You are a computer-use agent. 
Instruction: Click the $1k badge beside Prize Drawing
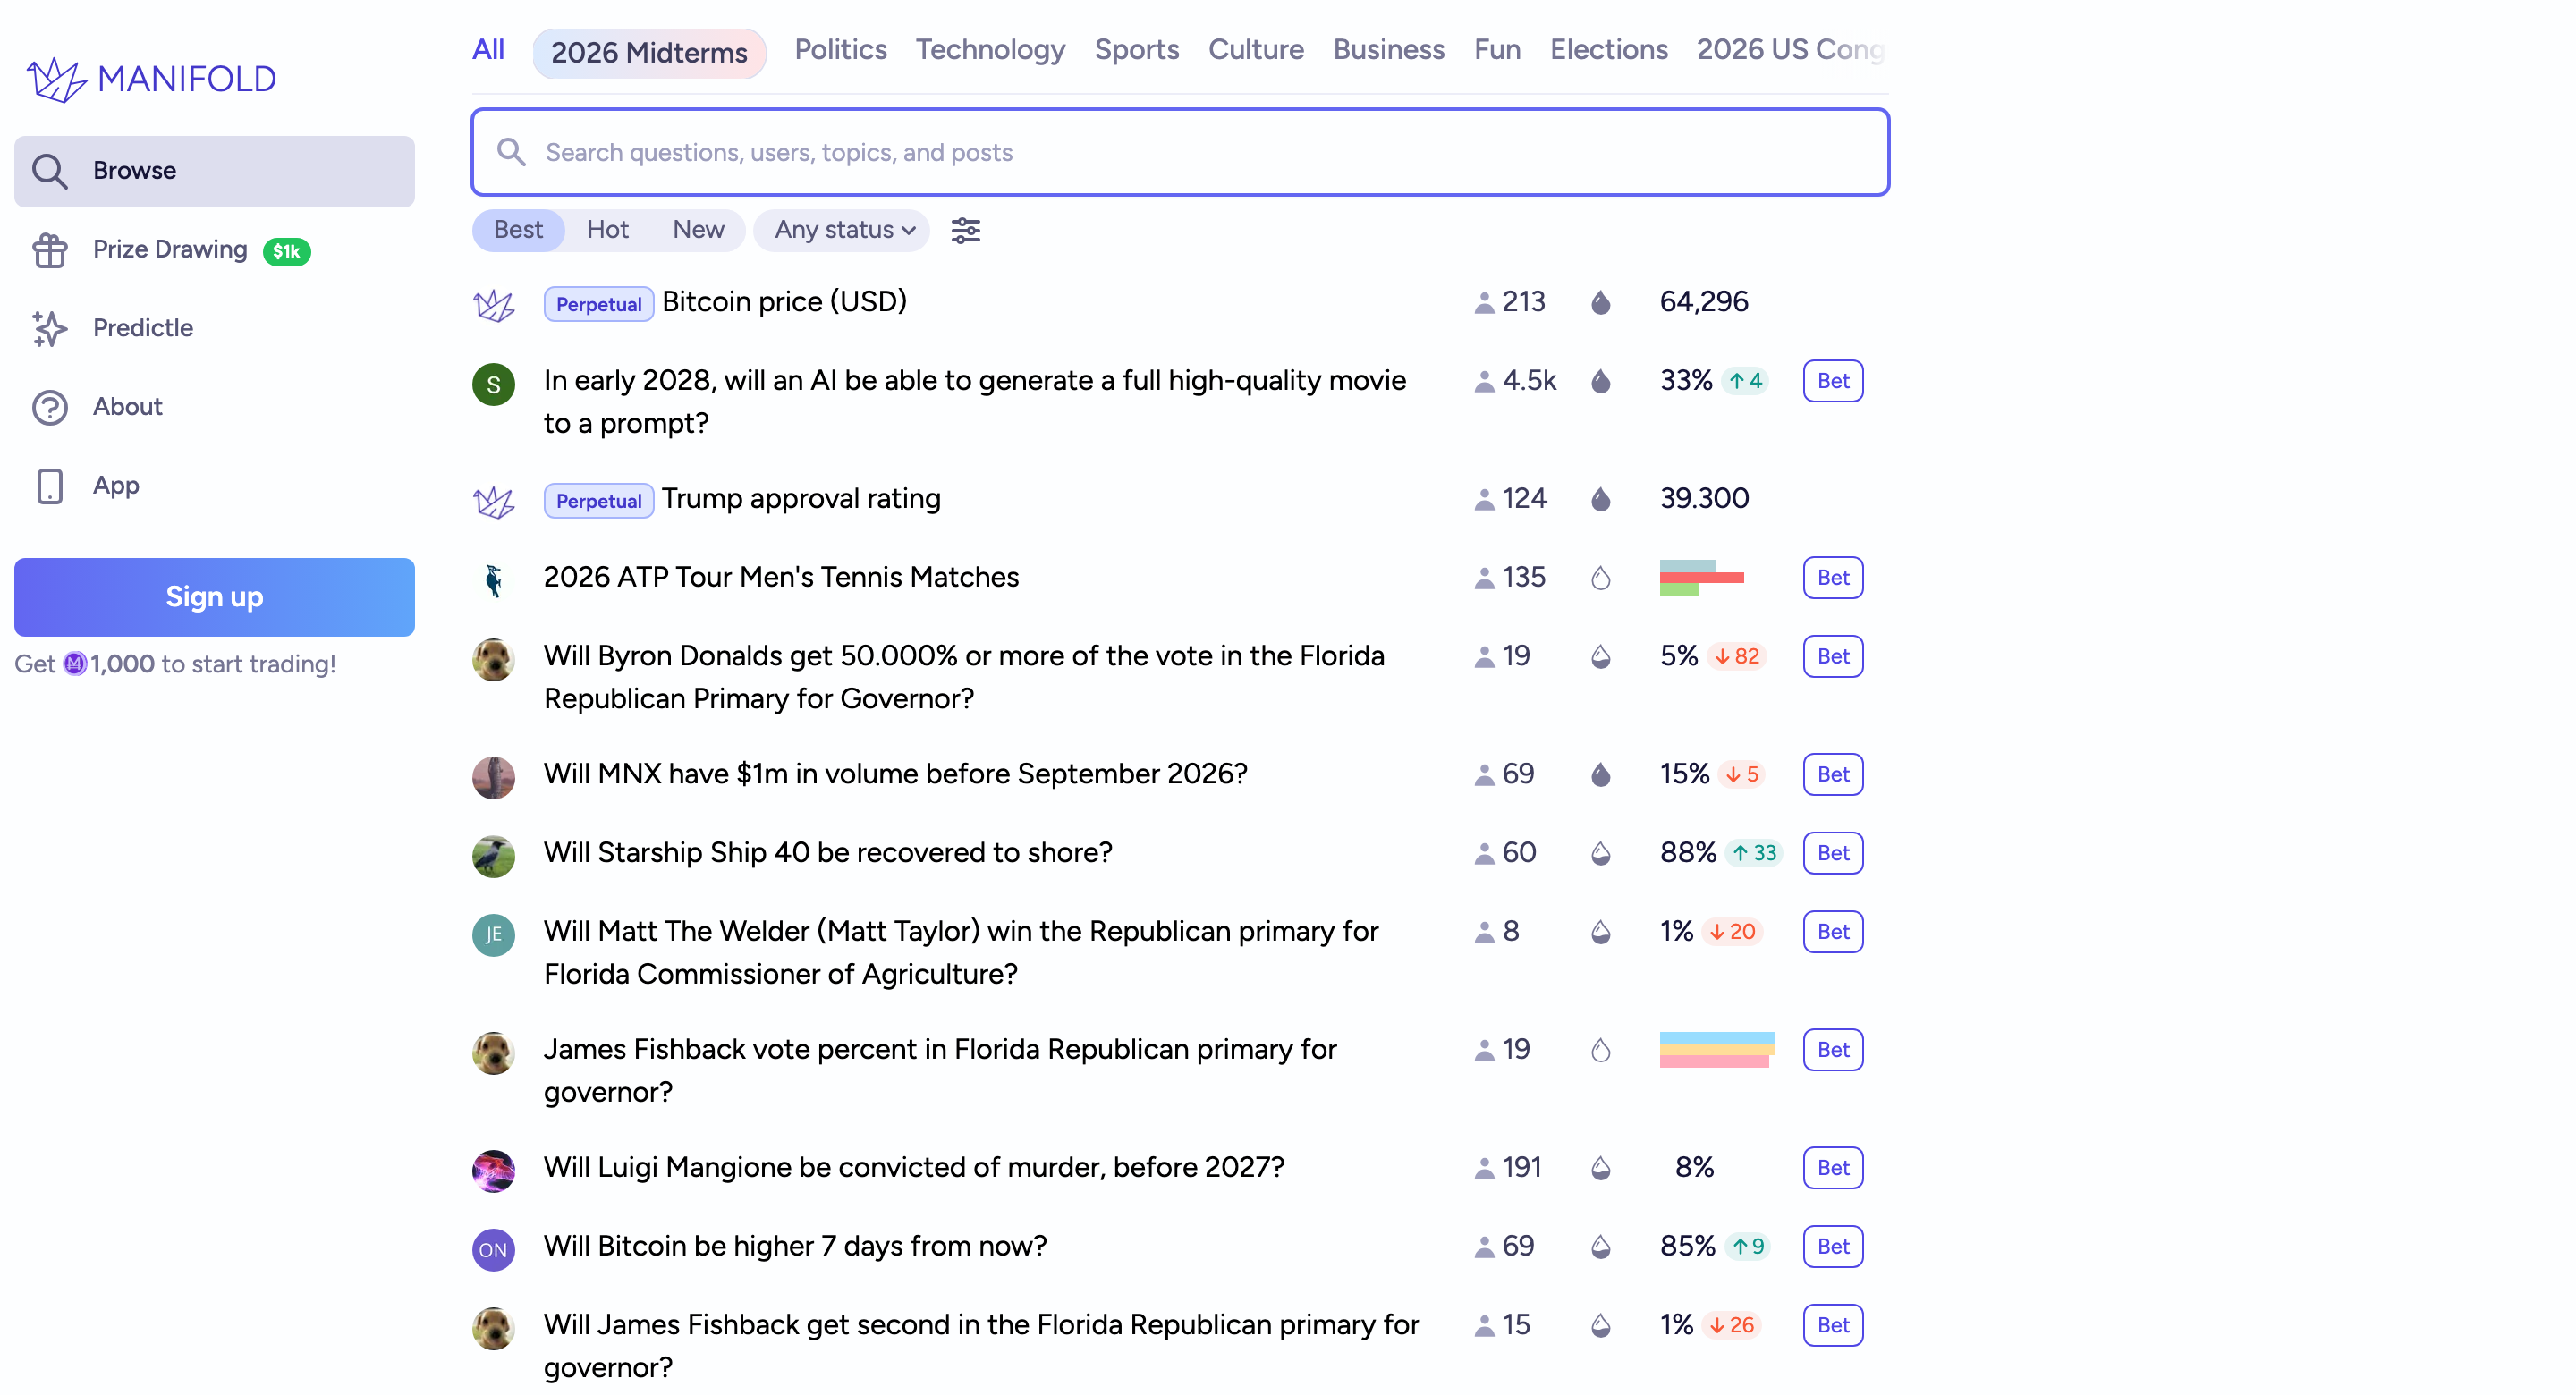click(286, 252)
